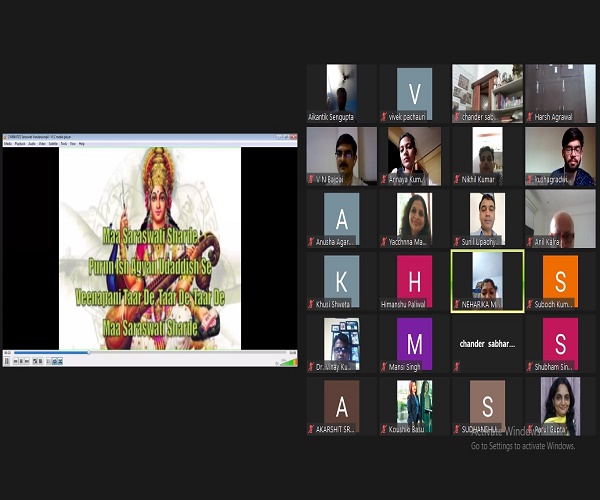Toggle VLC fullscreen button

click(35, 361)
